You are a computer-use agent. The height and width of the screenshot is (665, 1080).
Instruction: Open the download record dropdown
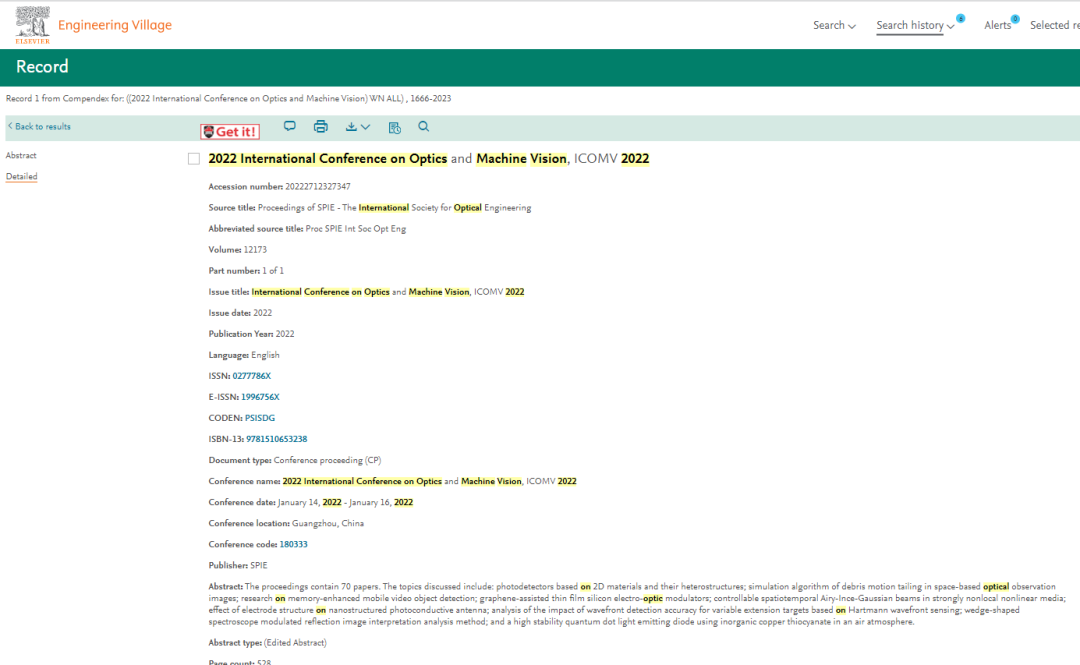coord(357,127)
